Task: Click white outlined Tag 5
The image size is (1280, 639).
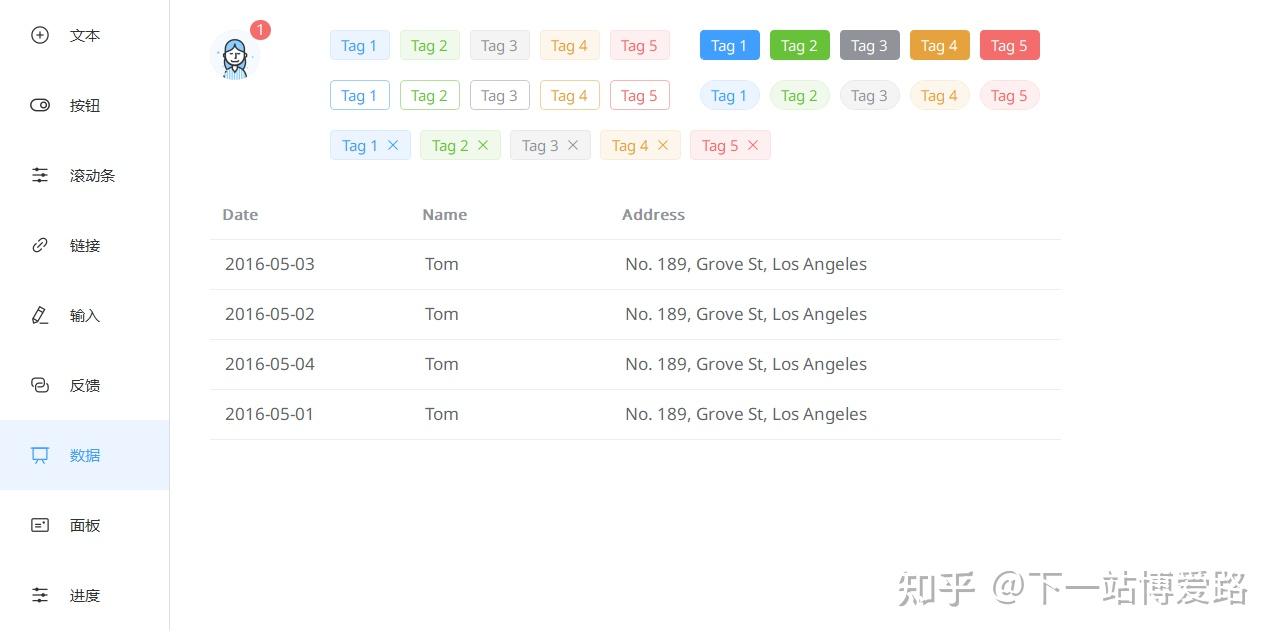Action: click(x=640, y=95)
